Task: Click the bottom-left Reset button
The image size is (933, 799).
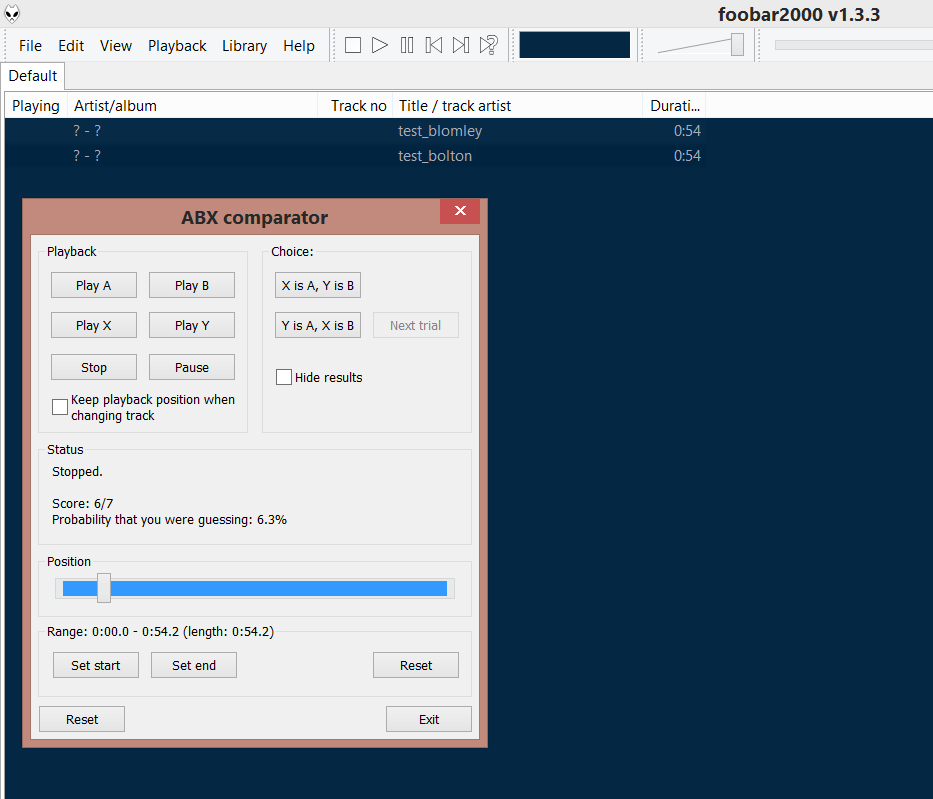Action: pos(82,719)
